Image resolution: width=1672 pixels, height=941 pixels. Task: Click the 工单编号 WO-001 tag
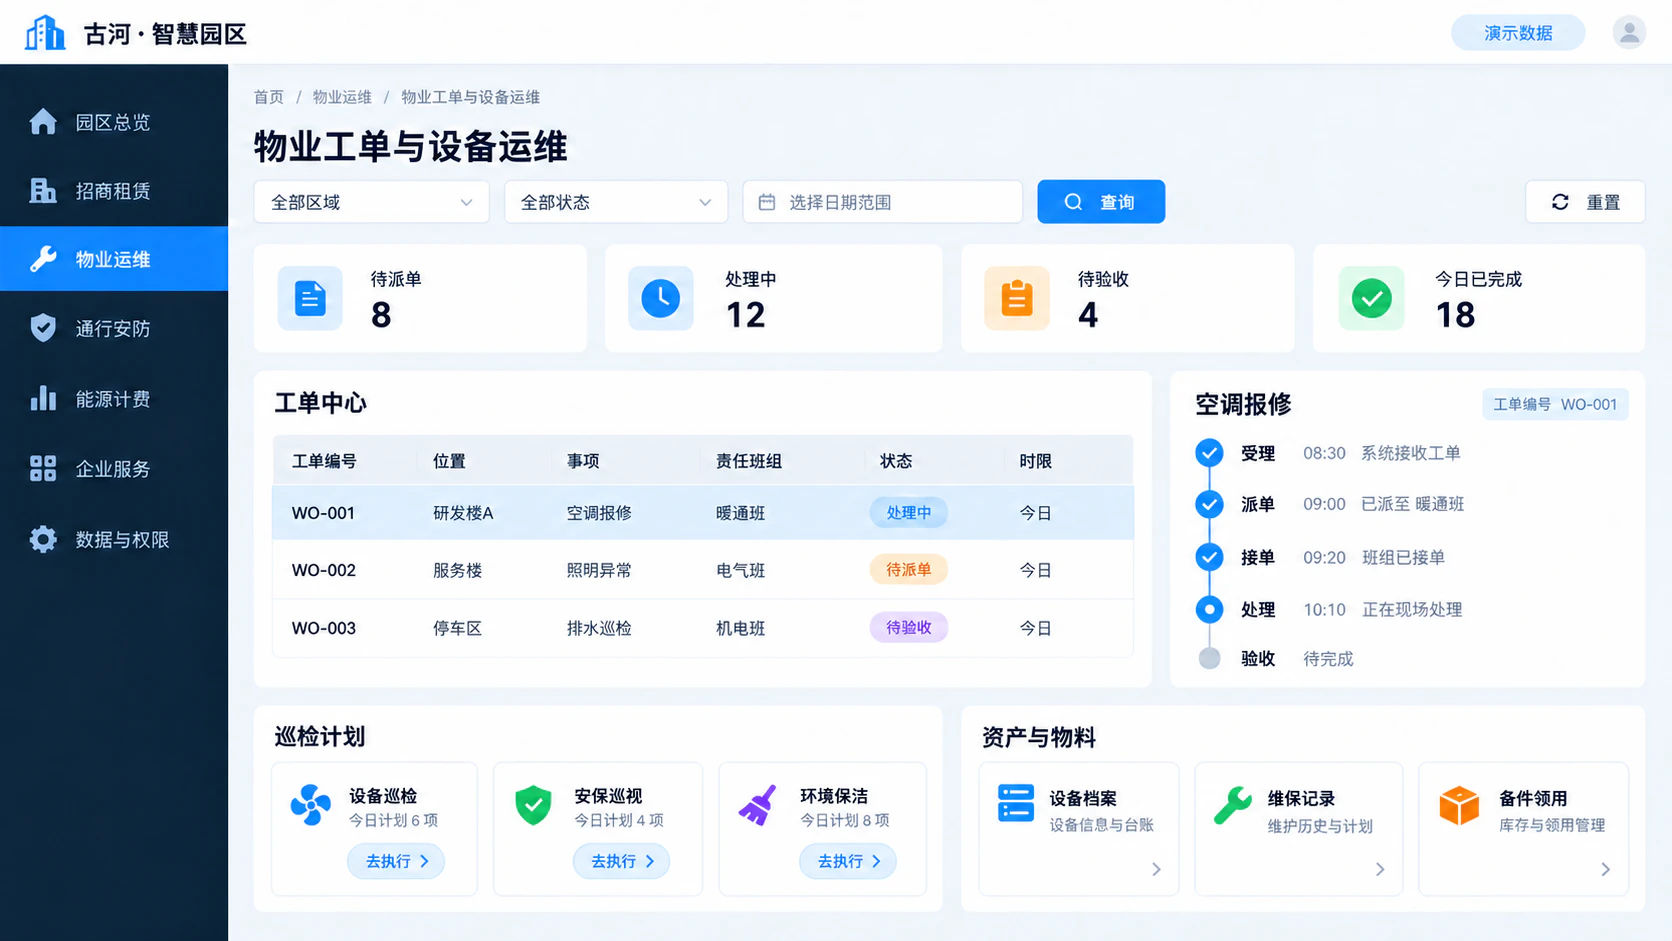pyautogui.click(x=1555, y=404)
